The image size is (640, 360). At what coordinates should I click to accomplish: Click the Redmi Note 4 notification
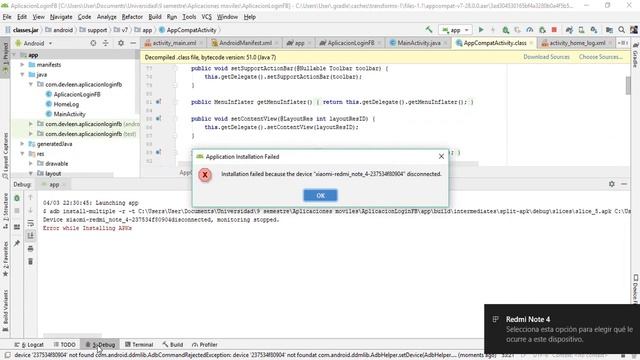[562, 329]
